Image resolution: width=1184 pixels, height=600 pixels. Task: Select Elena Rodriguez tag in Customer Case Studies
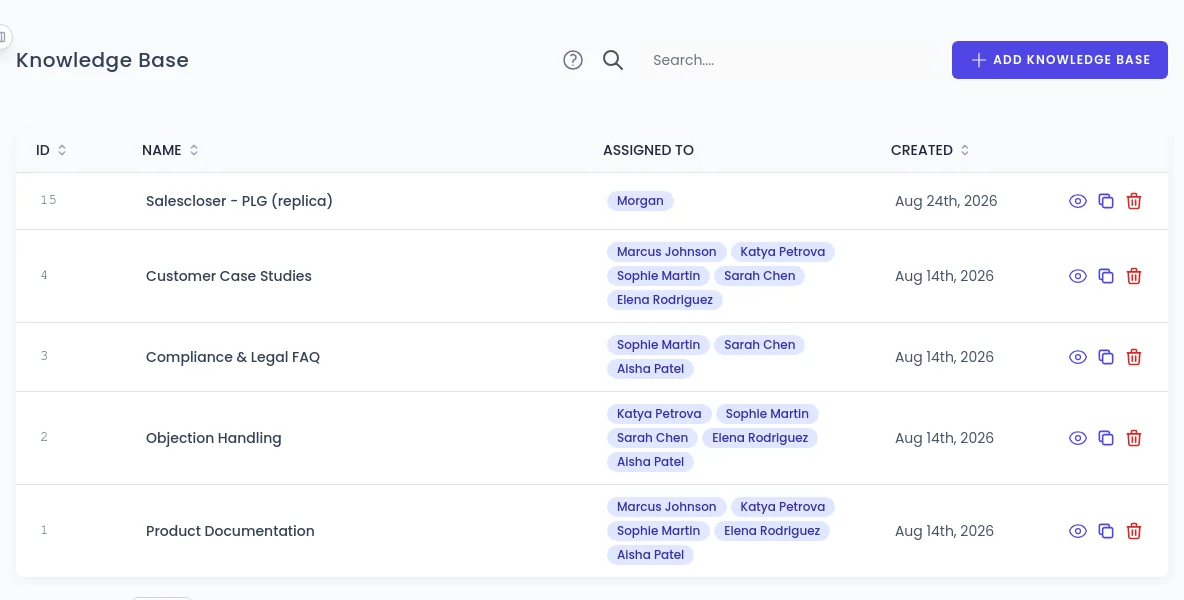(x=664, y=300)
